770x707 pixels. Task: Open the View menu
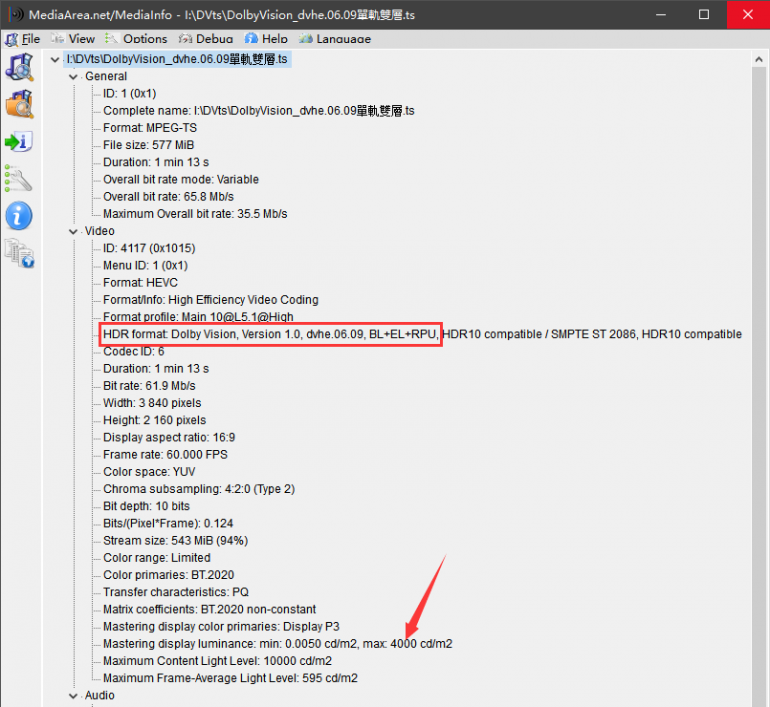click(74, 39)
